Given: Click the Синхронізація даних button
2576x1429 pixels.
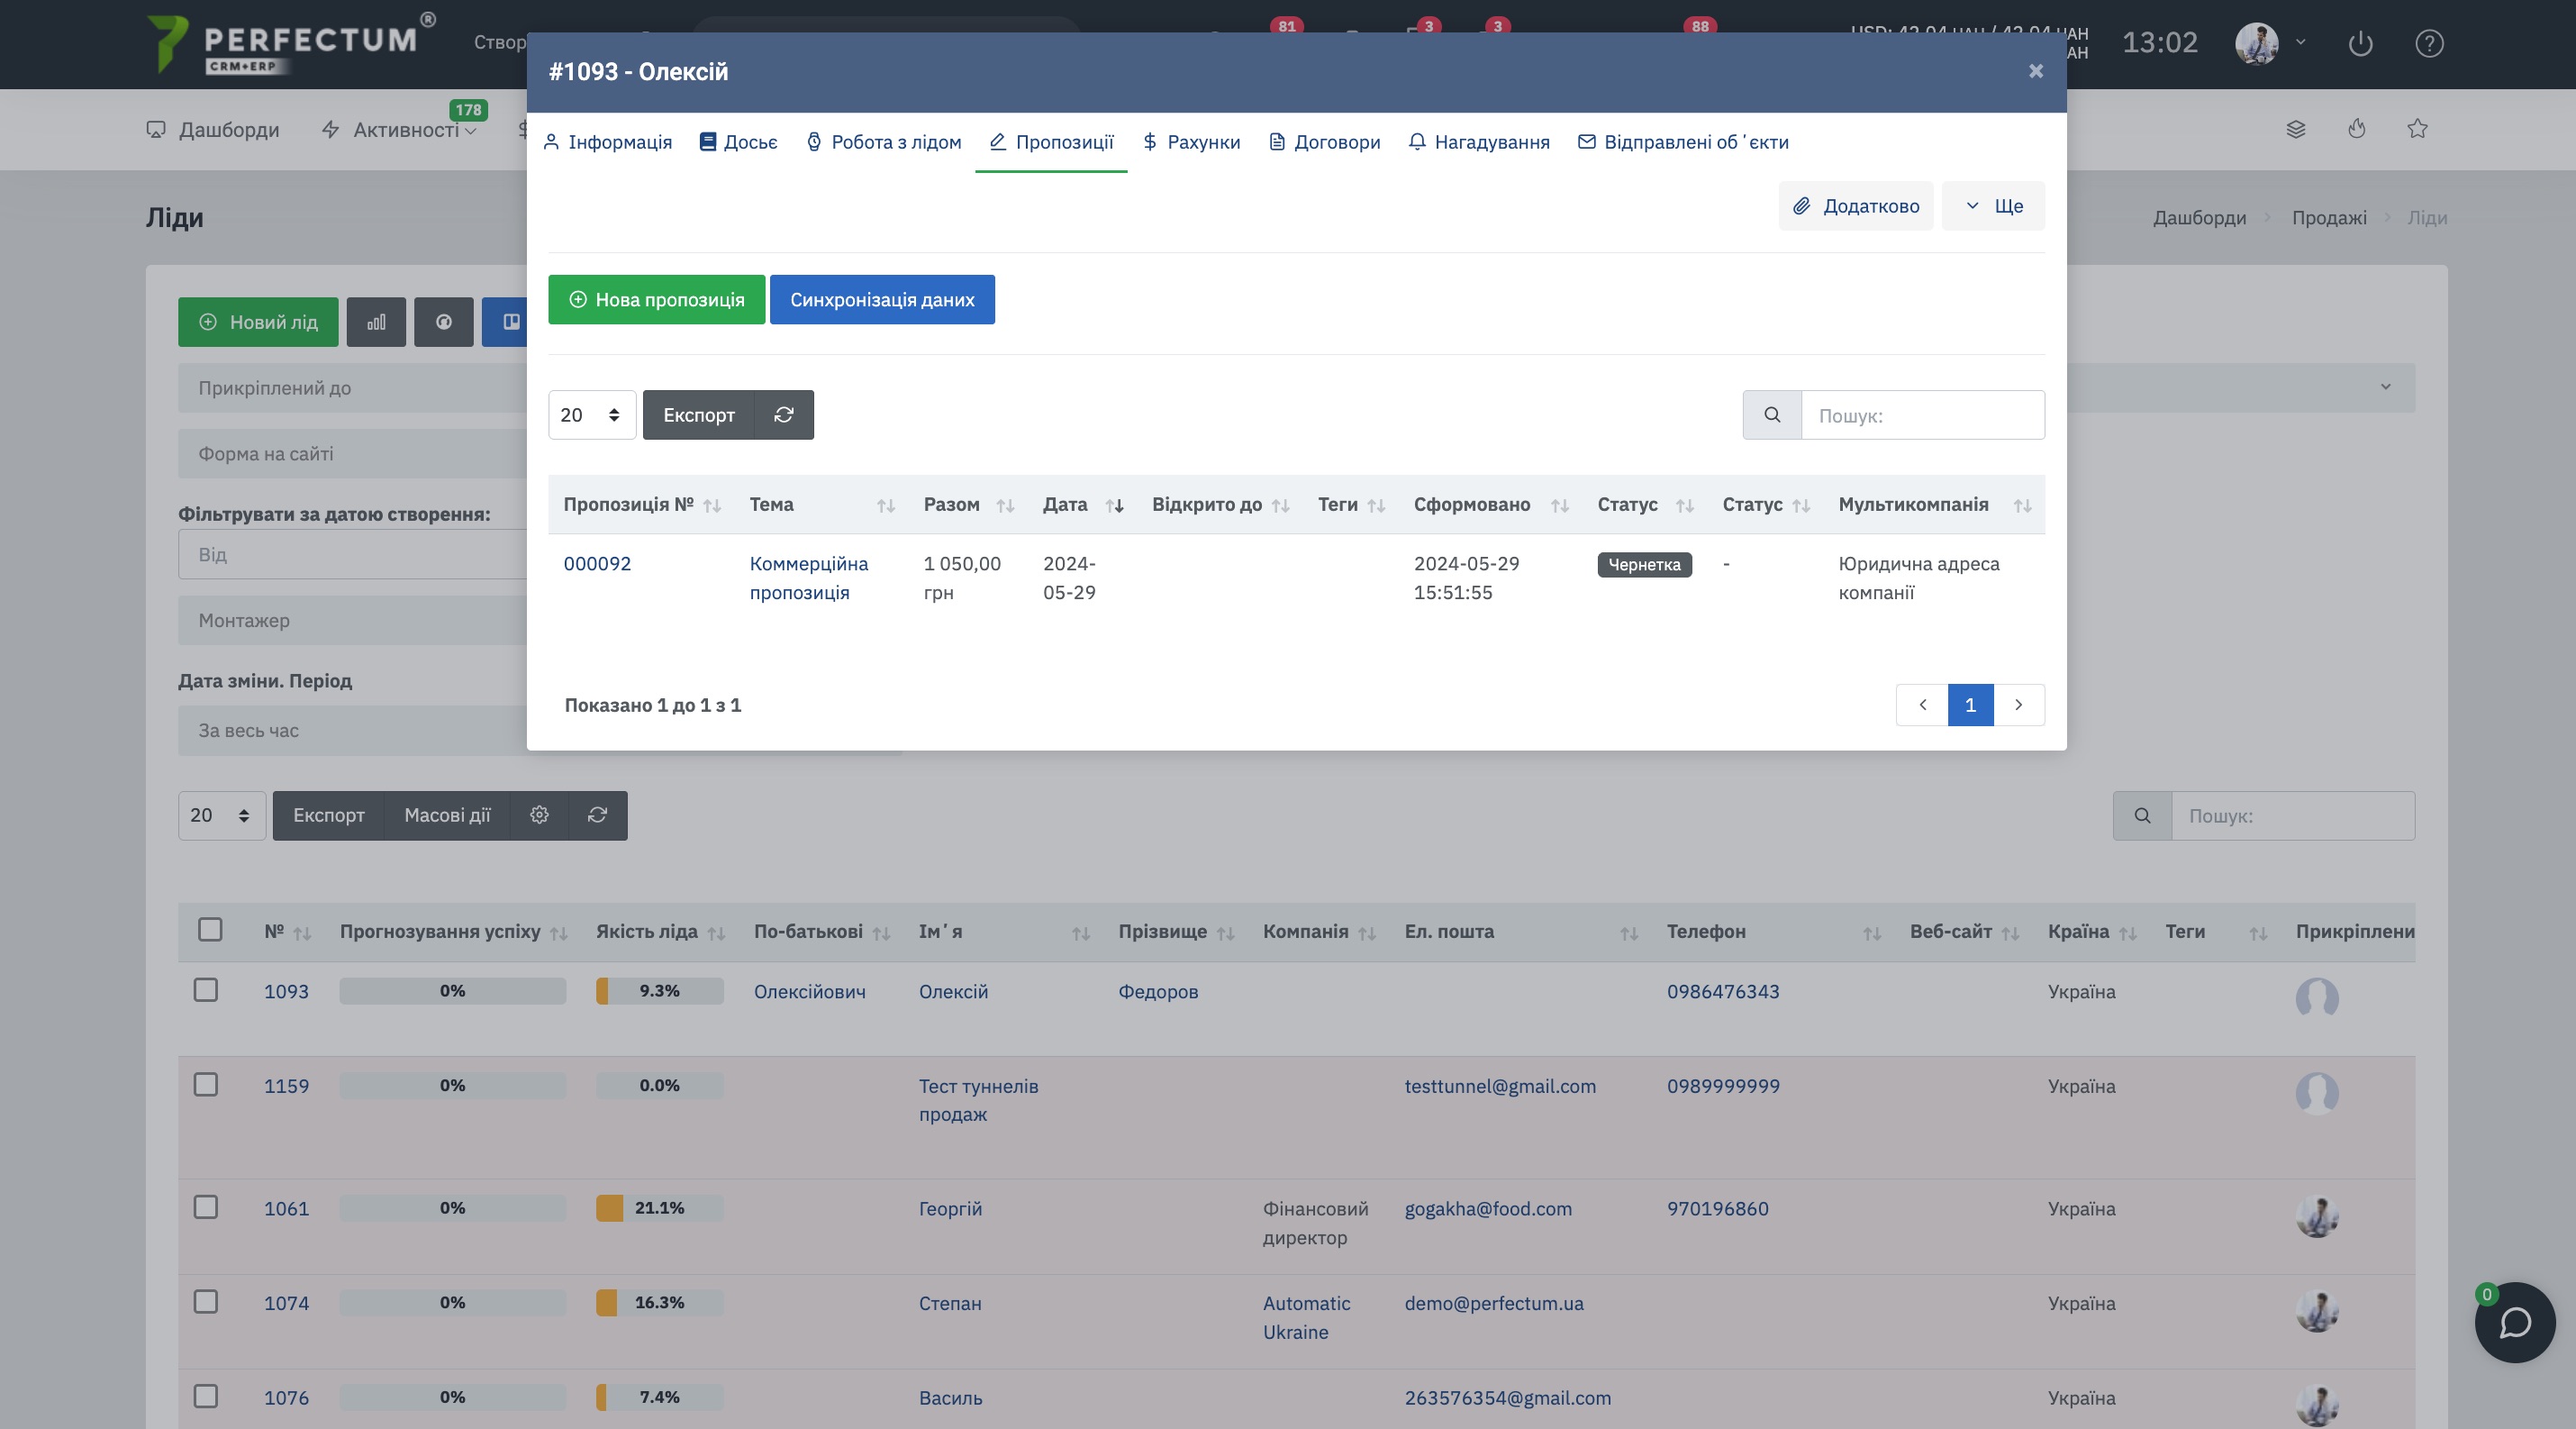Looking at the screenshot, I should (882, 300).
